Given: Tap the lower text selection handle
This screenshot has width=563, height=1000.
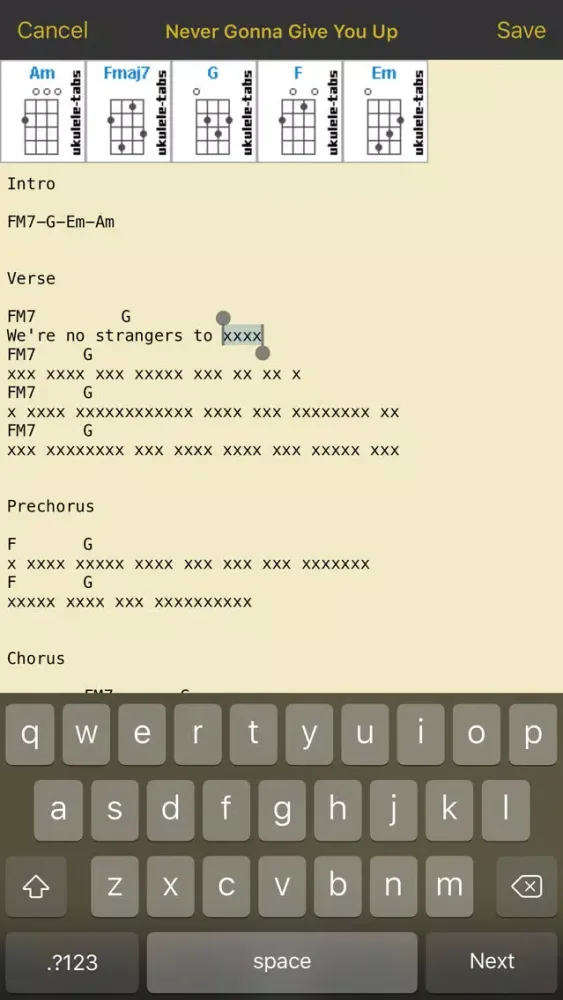Looking at the screenshot, I should tap(262, 353).
